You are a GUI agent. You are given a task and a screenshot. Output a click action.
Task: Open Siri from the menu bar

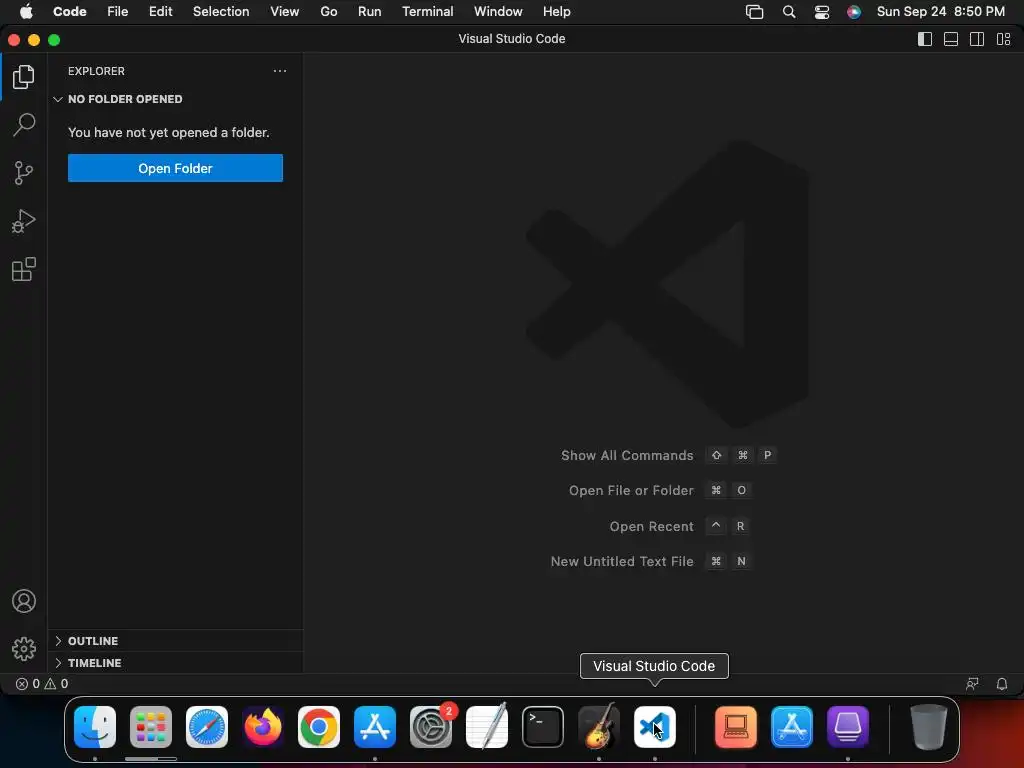coord(854,12)
